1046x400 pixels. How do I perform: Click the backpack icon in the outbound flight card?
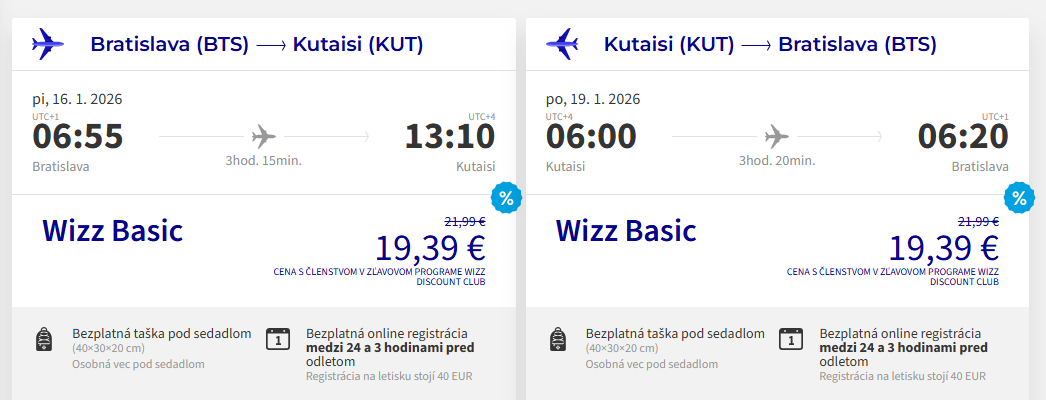point(44,340)
